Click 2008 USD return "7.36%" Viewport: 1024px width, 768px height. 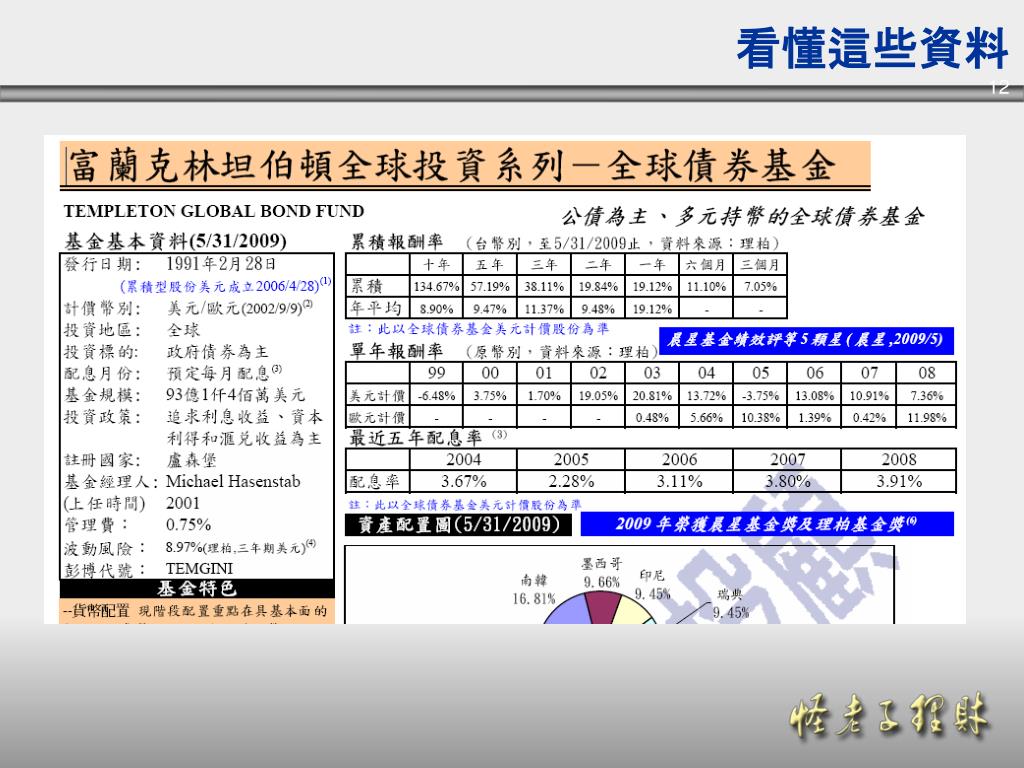tap(926, 396)
